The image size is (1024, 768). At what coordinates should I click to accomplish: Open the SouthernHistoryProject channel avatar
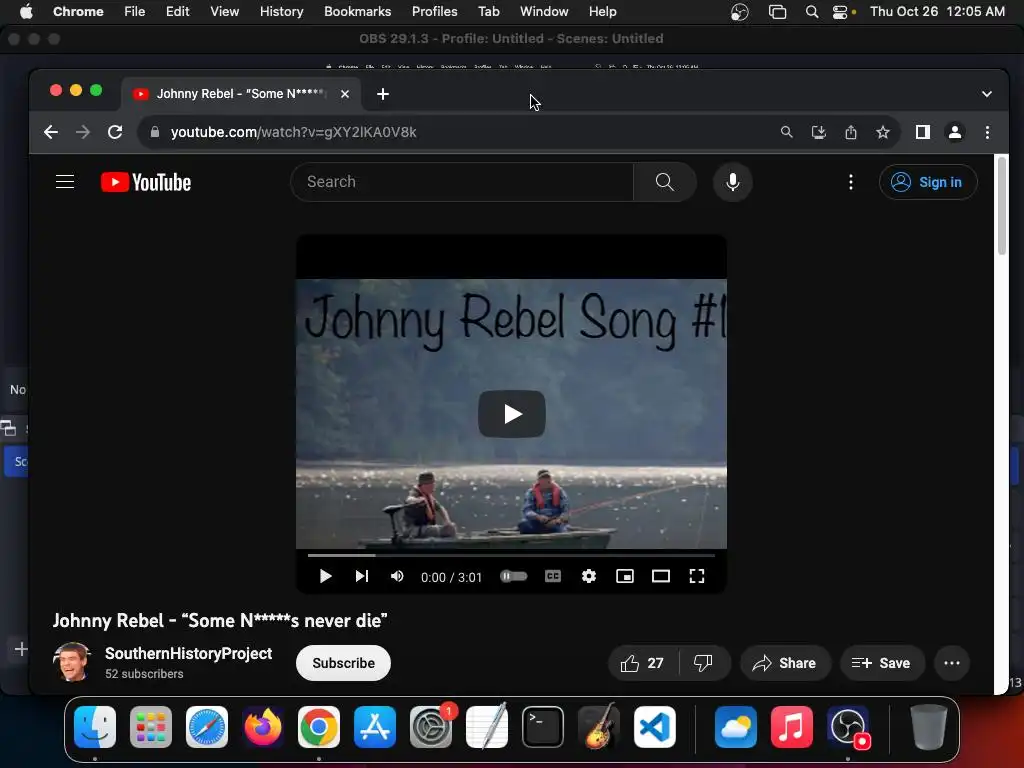point(72,662)
